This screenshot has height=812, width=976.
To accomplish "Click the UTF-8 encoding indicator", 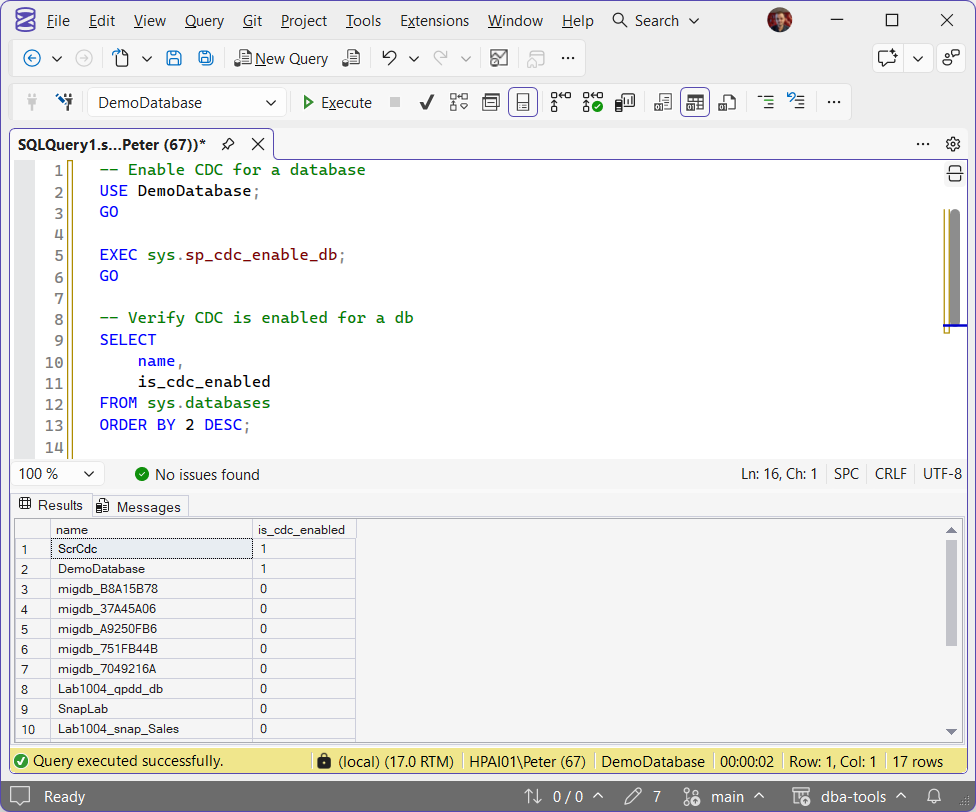I will tap(942, 474).
